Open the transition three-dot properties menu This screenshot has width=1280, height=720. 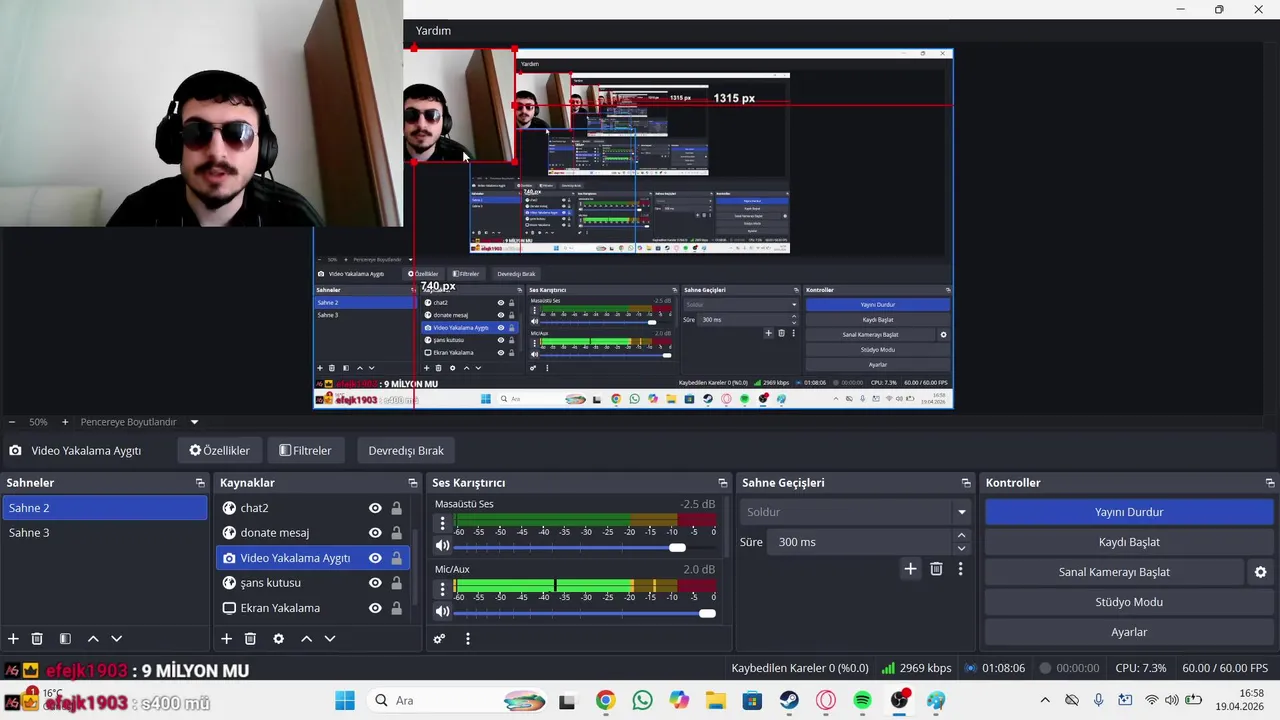(960, 569)
